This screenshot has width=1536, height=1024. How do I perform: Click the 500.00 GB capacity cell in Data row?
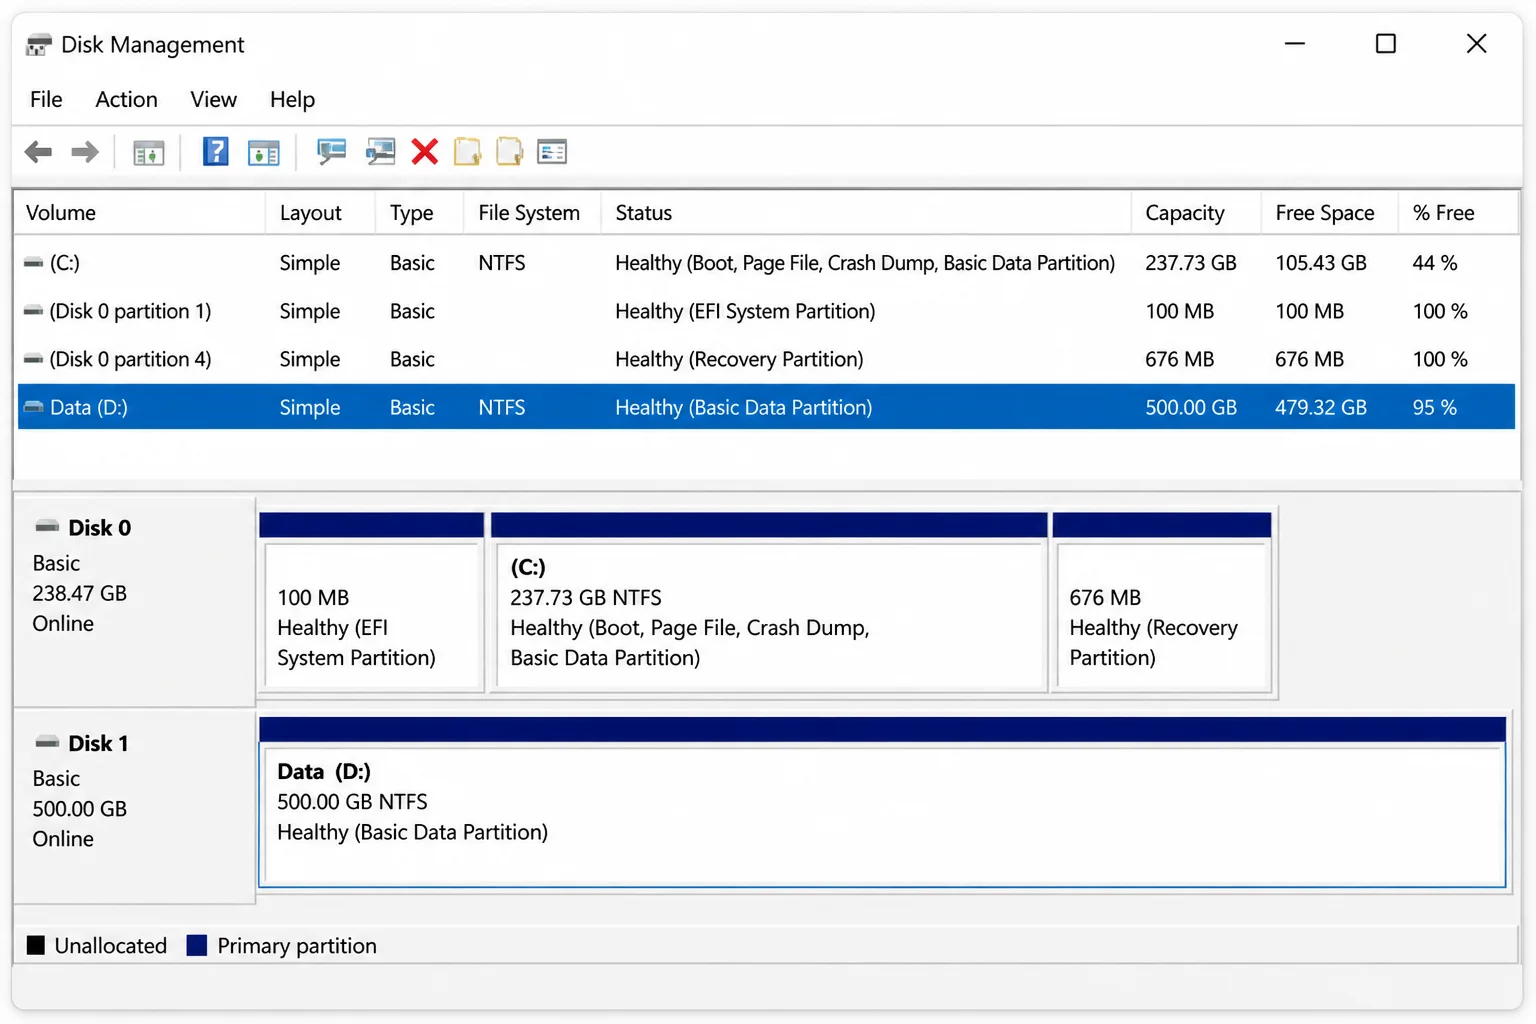coord(1191,407)
